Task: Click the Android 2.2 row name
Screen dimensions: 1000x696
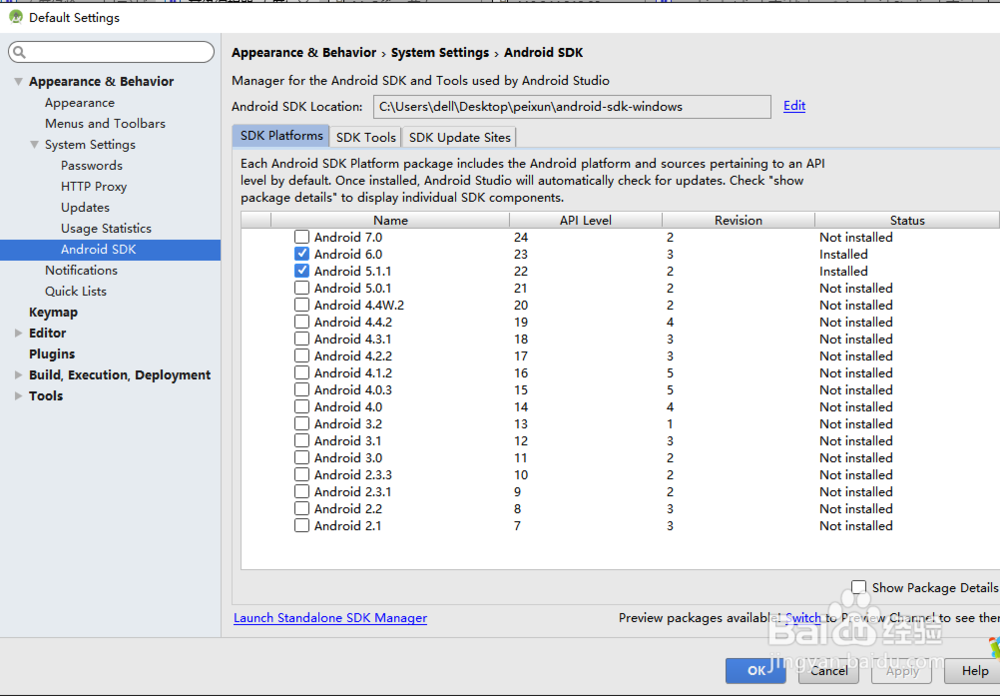Action: coord(348,509)
